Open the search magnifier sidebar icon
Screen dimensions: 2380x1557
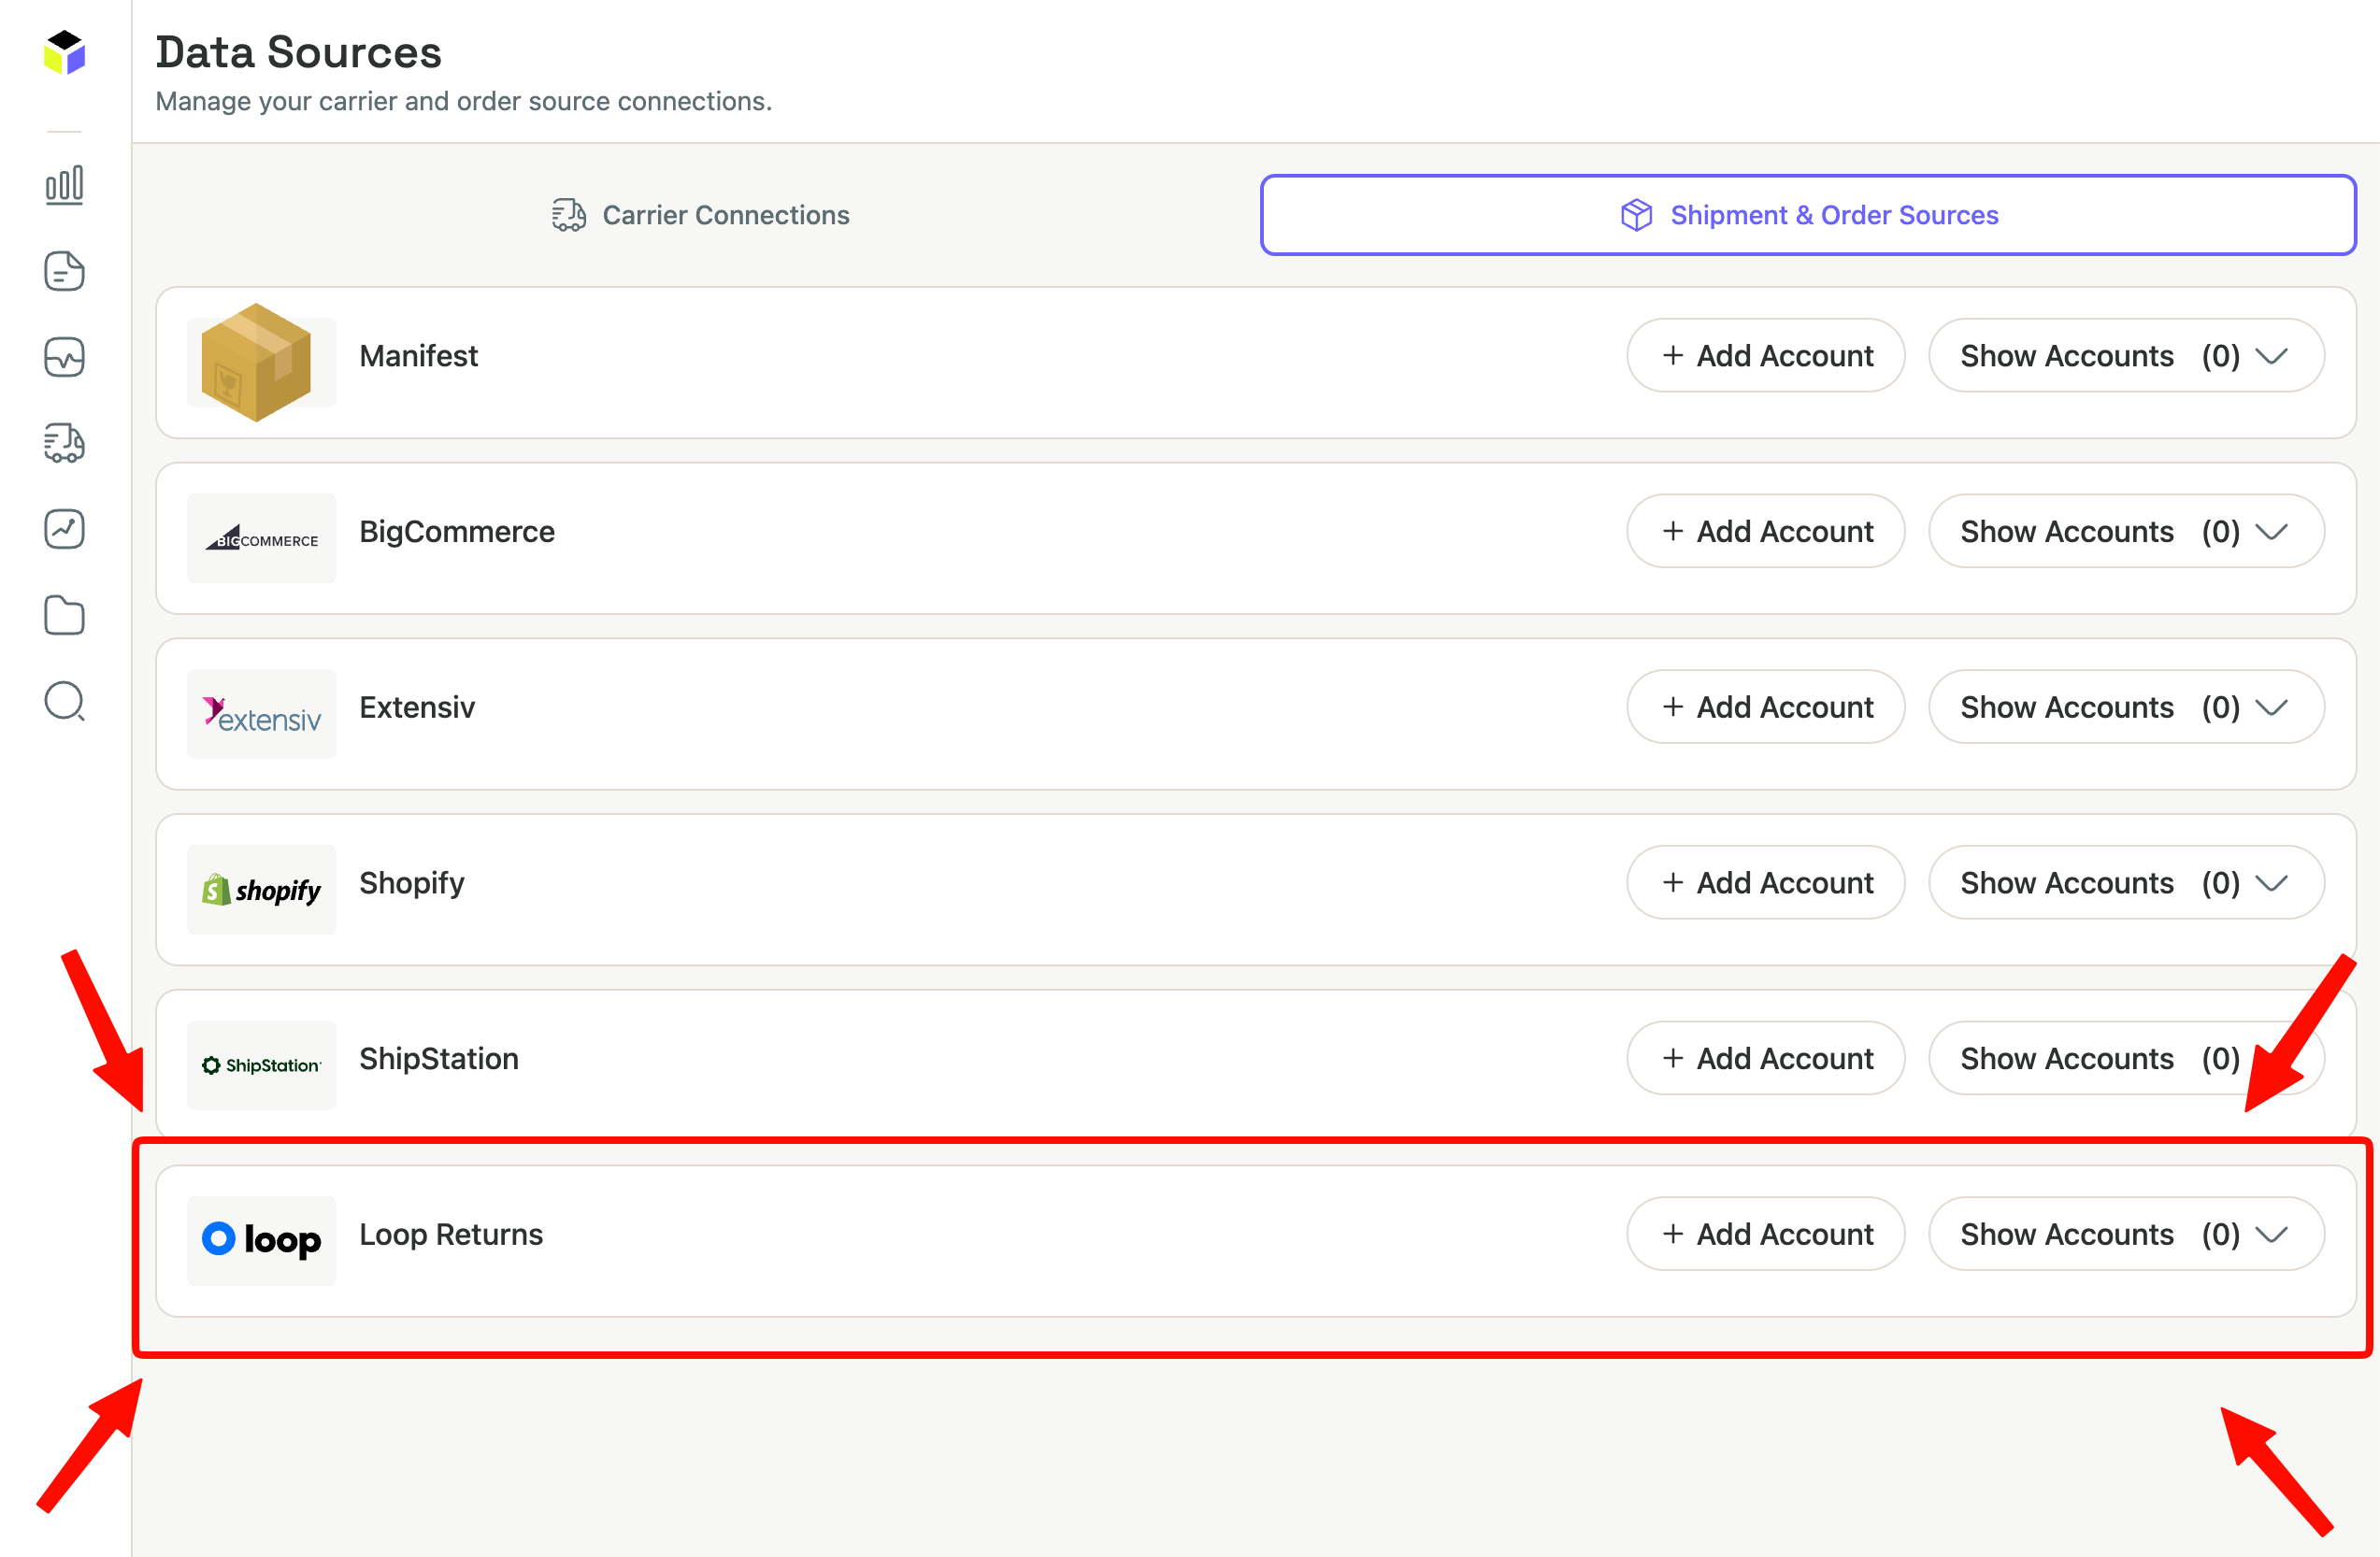65,701
